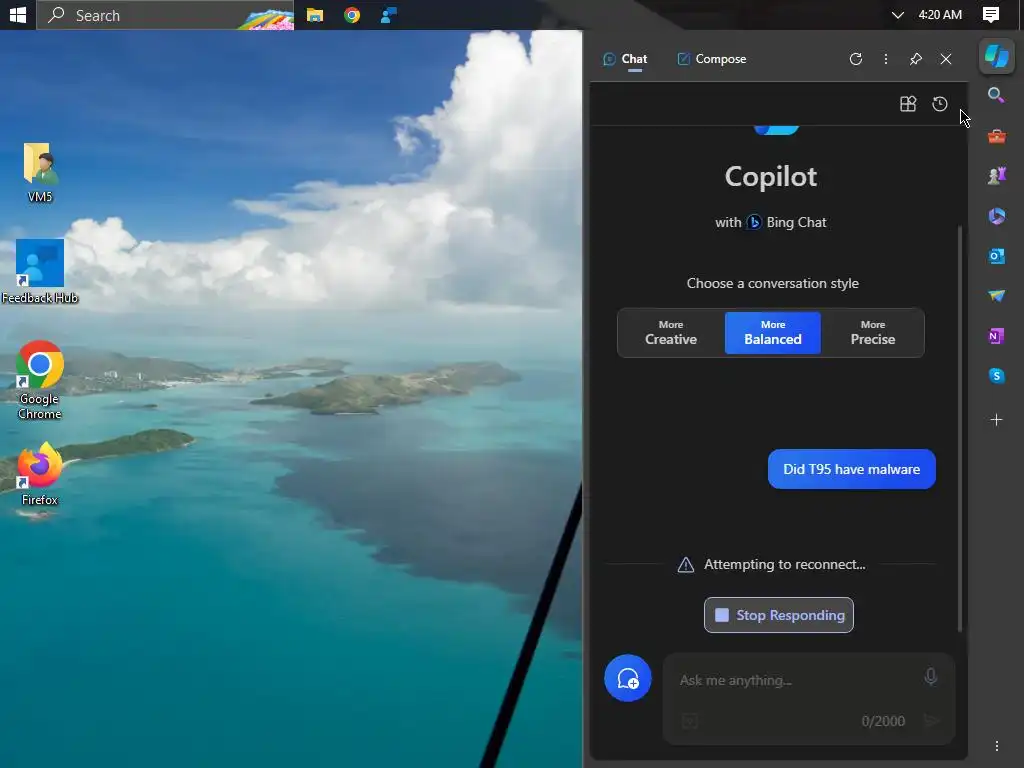Screen dimensions: 1024x768
Task: Open the sidebar Drop paper-plane icon
Action: (x=997, y=296)
